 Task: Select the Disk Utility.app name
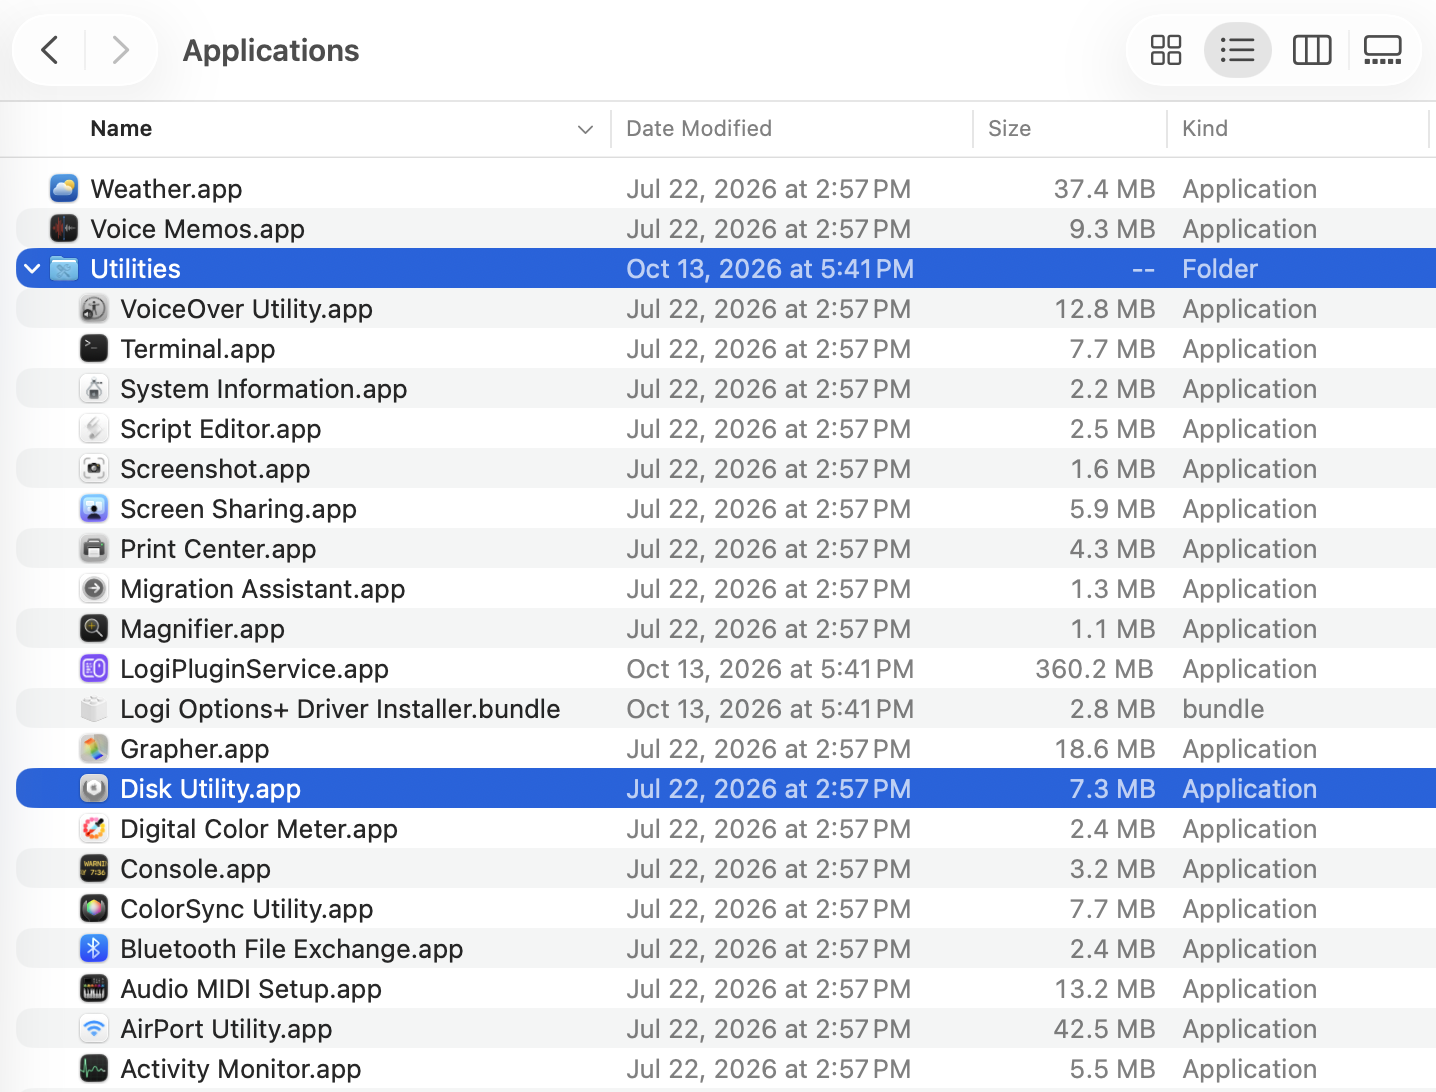(210, 789)
